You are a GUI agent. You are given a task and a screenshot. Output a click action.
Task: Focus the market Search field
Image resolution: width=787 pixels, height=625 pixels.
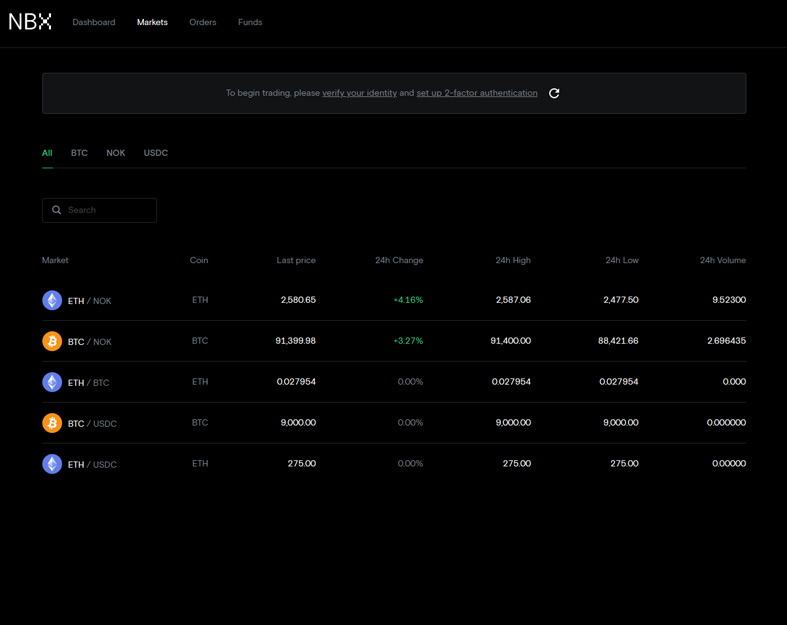[99, 210]
